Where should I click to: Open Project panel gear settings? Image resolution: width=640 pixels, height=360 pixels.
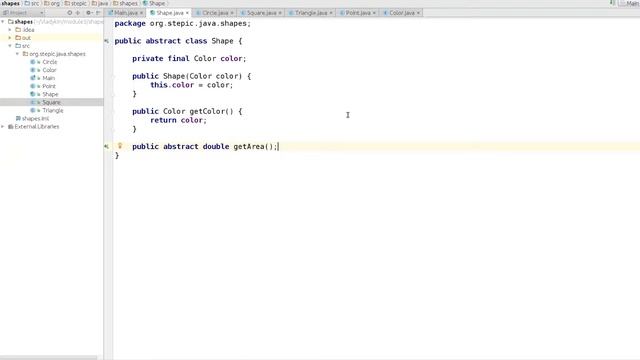(x=89, y=13)
